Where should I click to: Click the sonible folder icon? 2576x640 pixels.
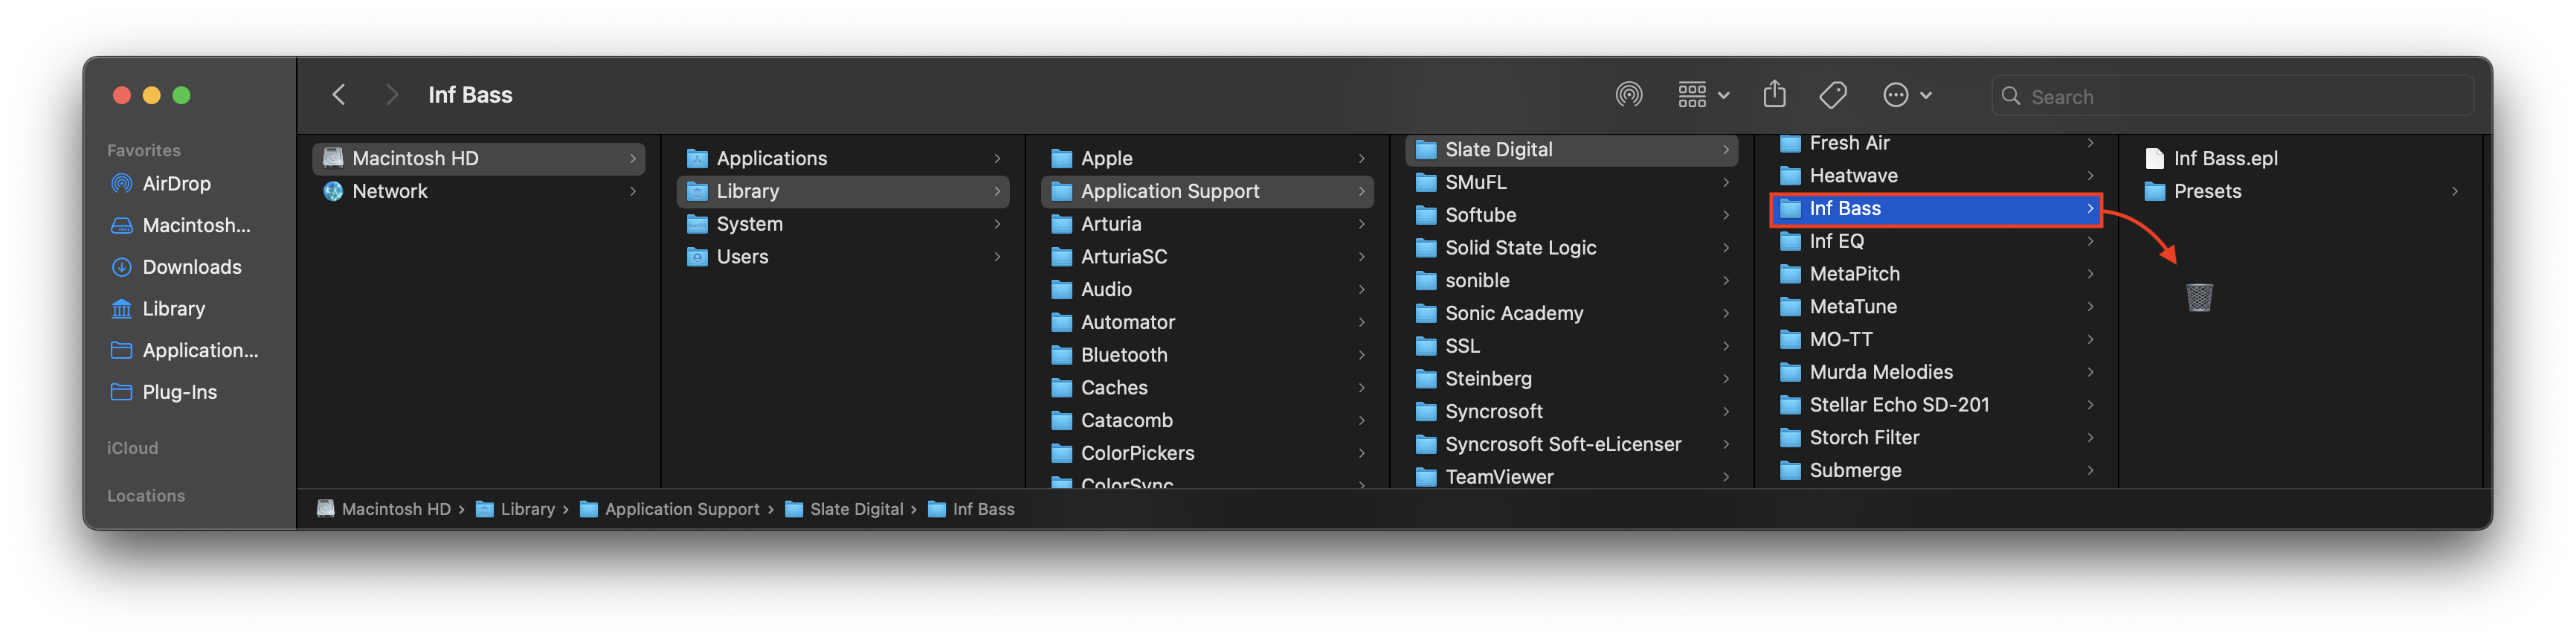click(x=1425, y=281)
